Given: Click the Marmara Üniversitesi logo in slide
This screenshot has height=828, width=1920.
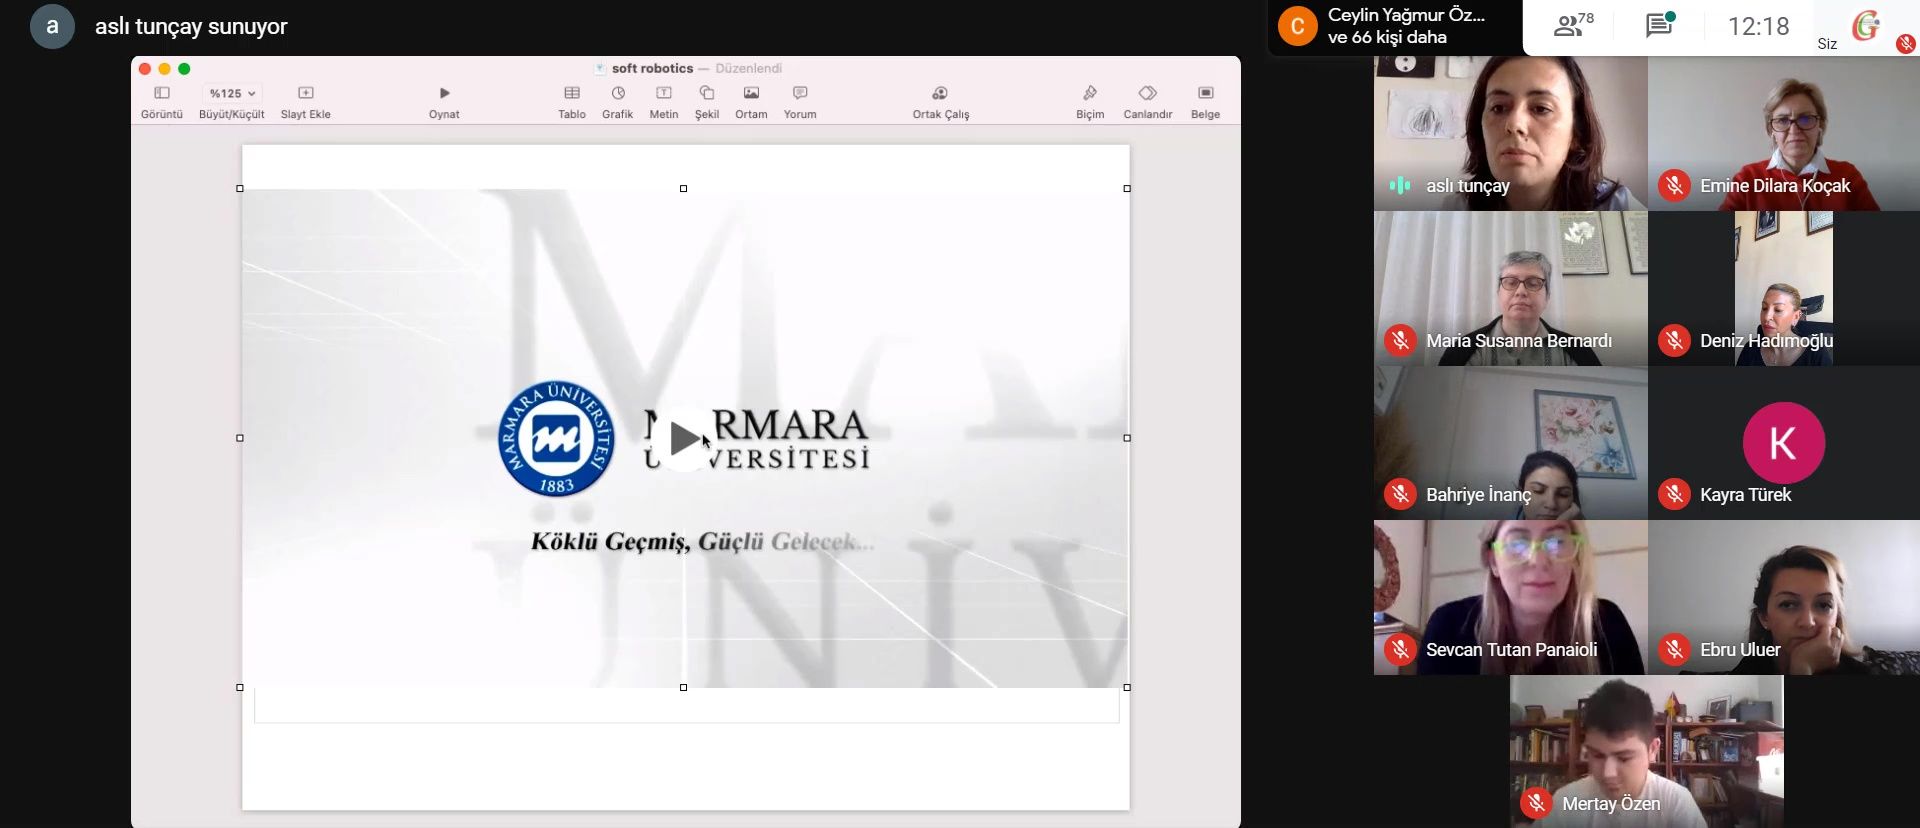Looking at the screenshot, I should (556, 438).
